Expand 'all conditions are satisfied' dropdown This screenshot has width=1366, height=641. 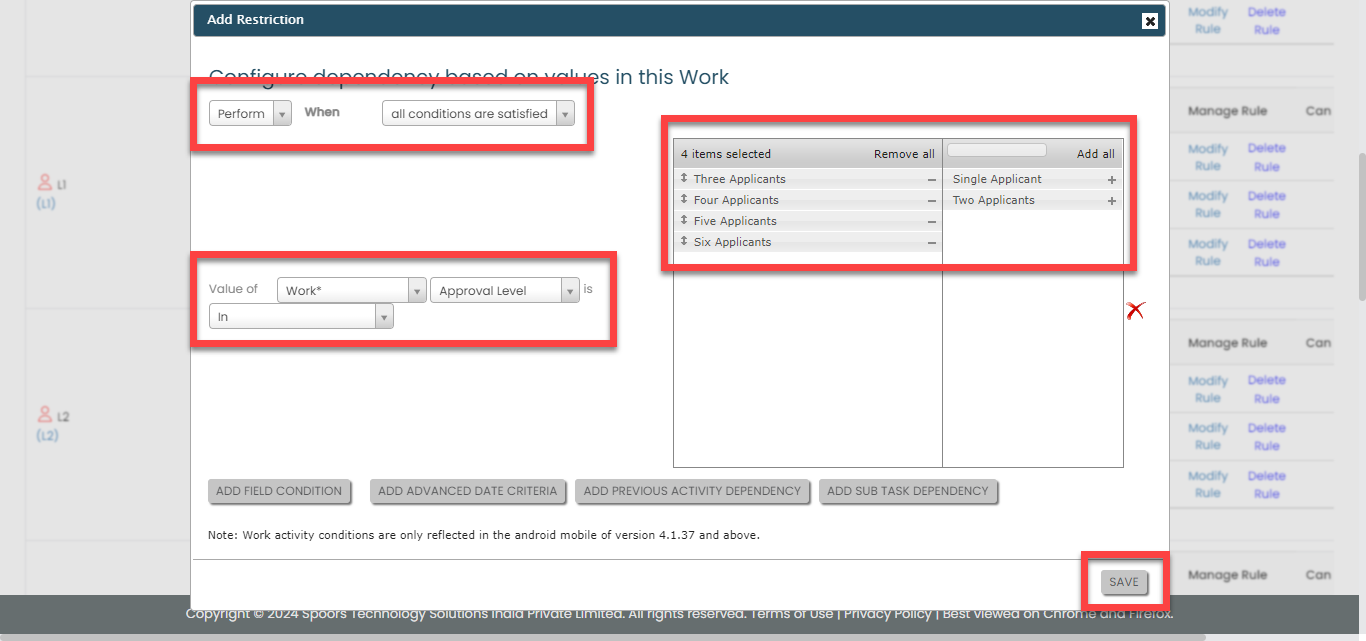pyautogui.click(x=478, y=114)
